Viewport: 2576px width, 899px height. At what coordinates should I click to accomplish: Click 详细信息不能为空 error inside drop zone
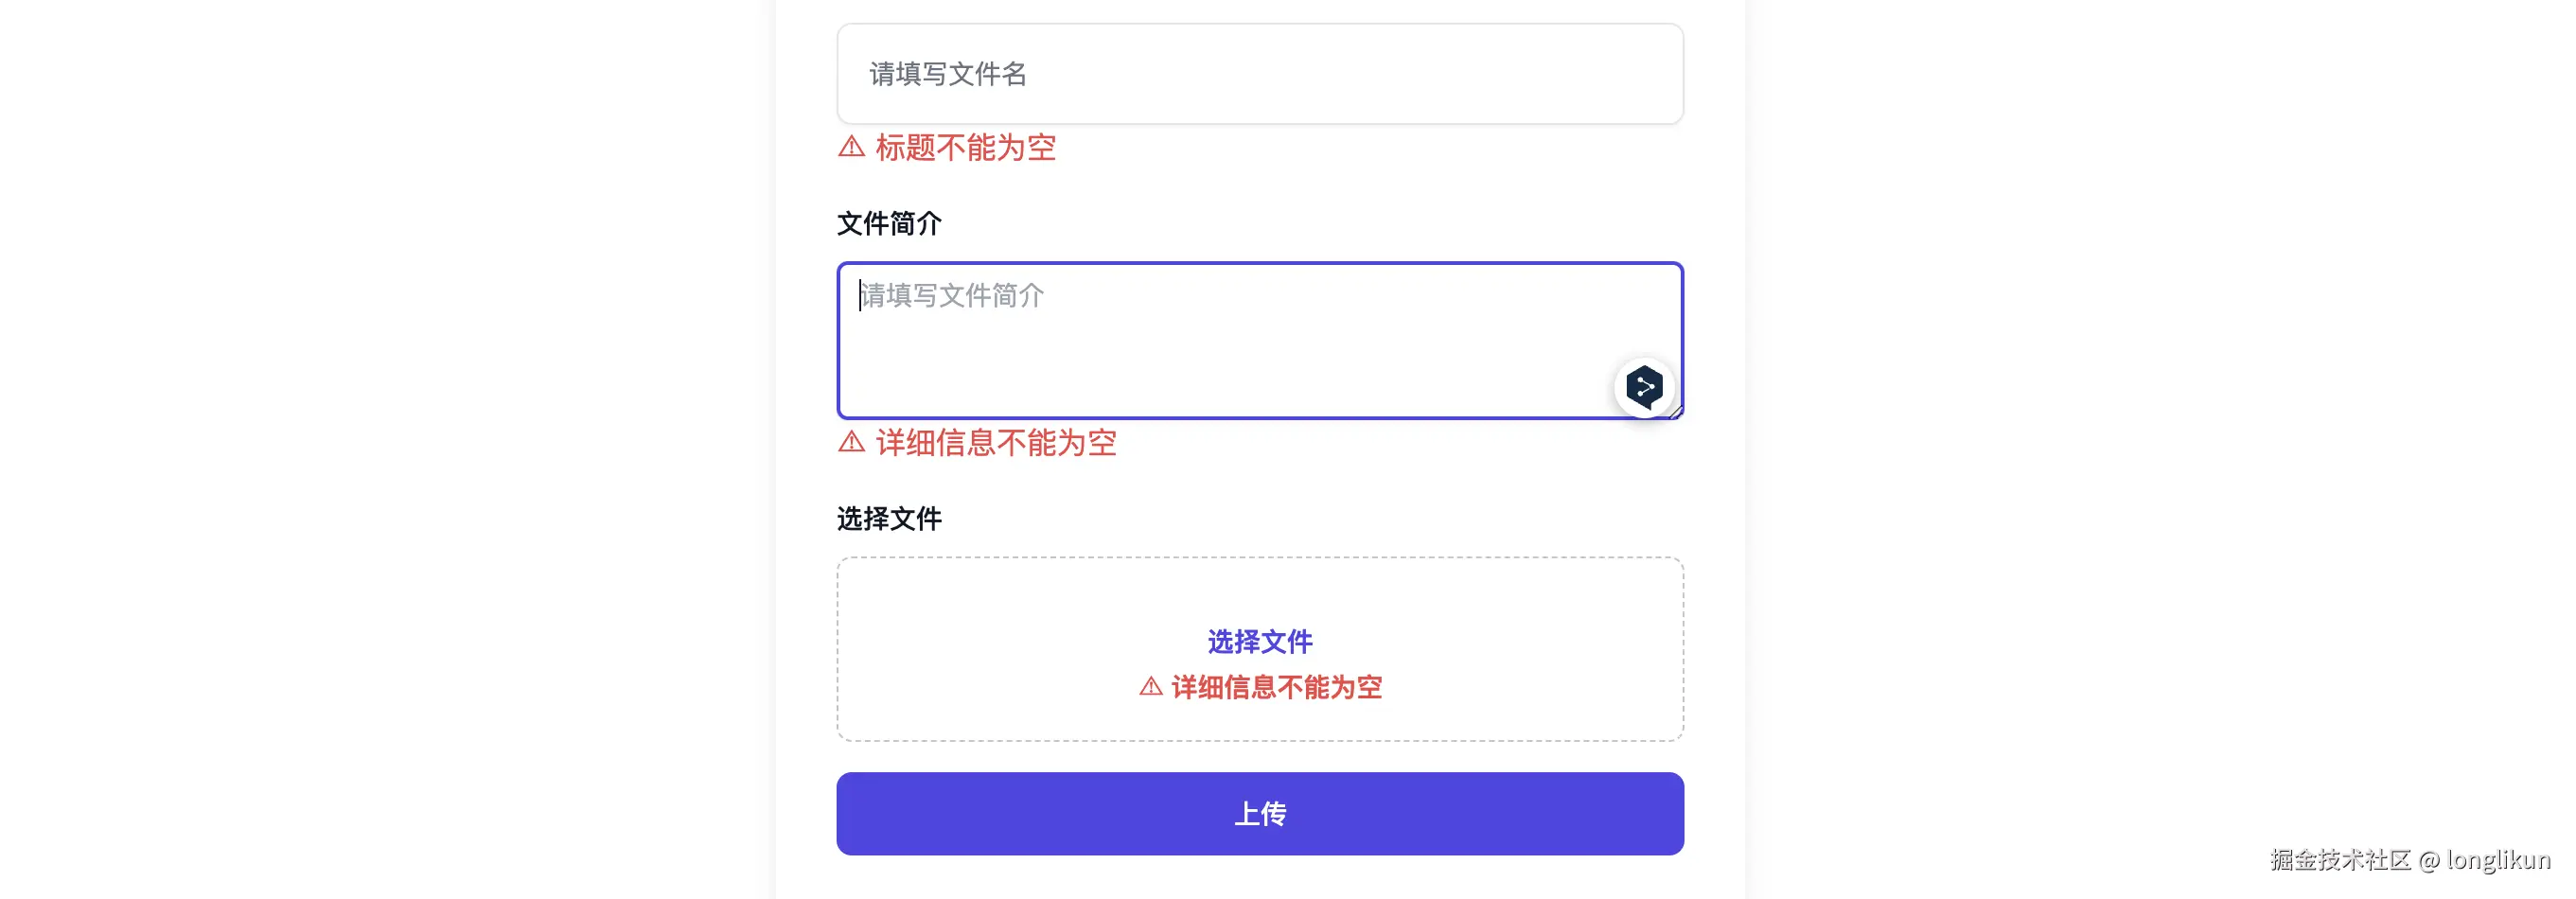click(1276, 687)
